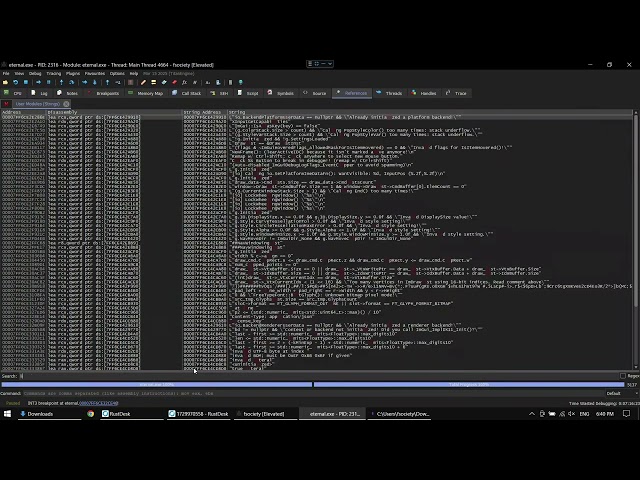Open the Windows notification center icon
The height and width of the screenshot is (480, 640).
click(627, 414)
